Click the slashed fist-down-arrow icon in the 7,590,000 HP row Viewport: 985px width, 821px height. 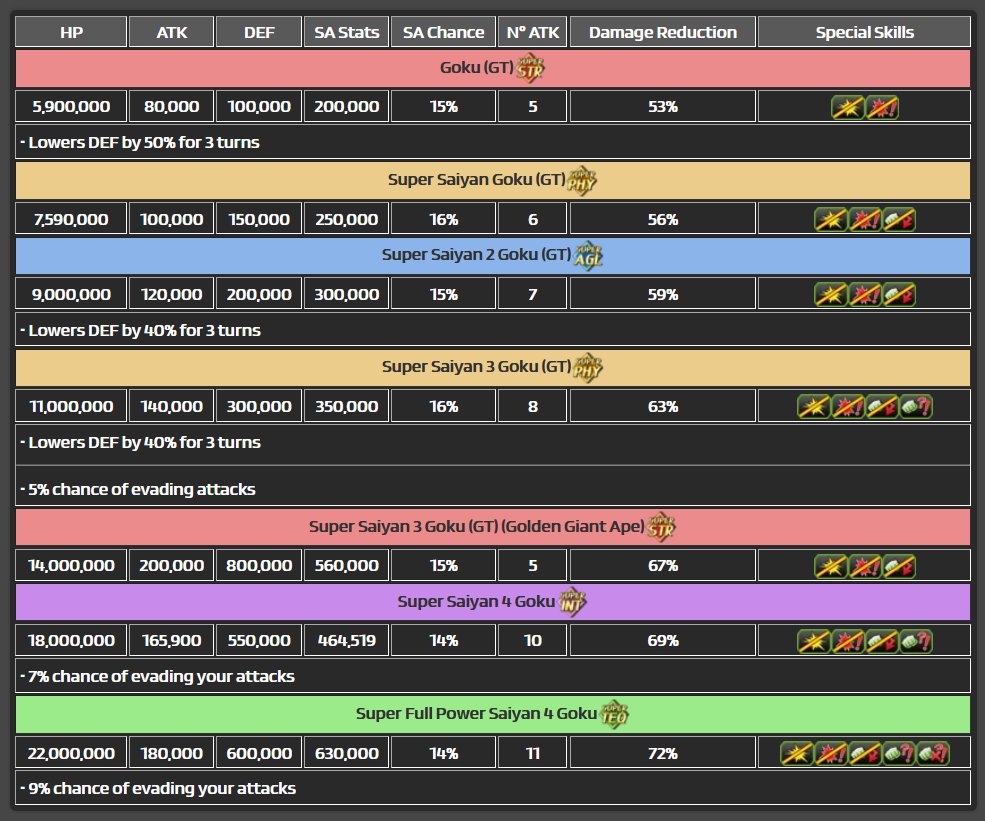tap(899, 220)
